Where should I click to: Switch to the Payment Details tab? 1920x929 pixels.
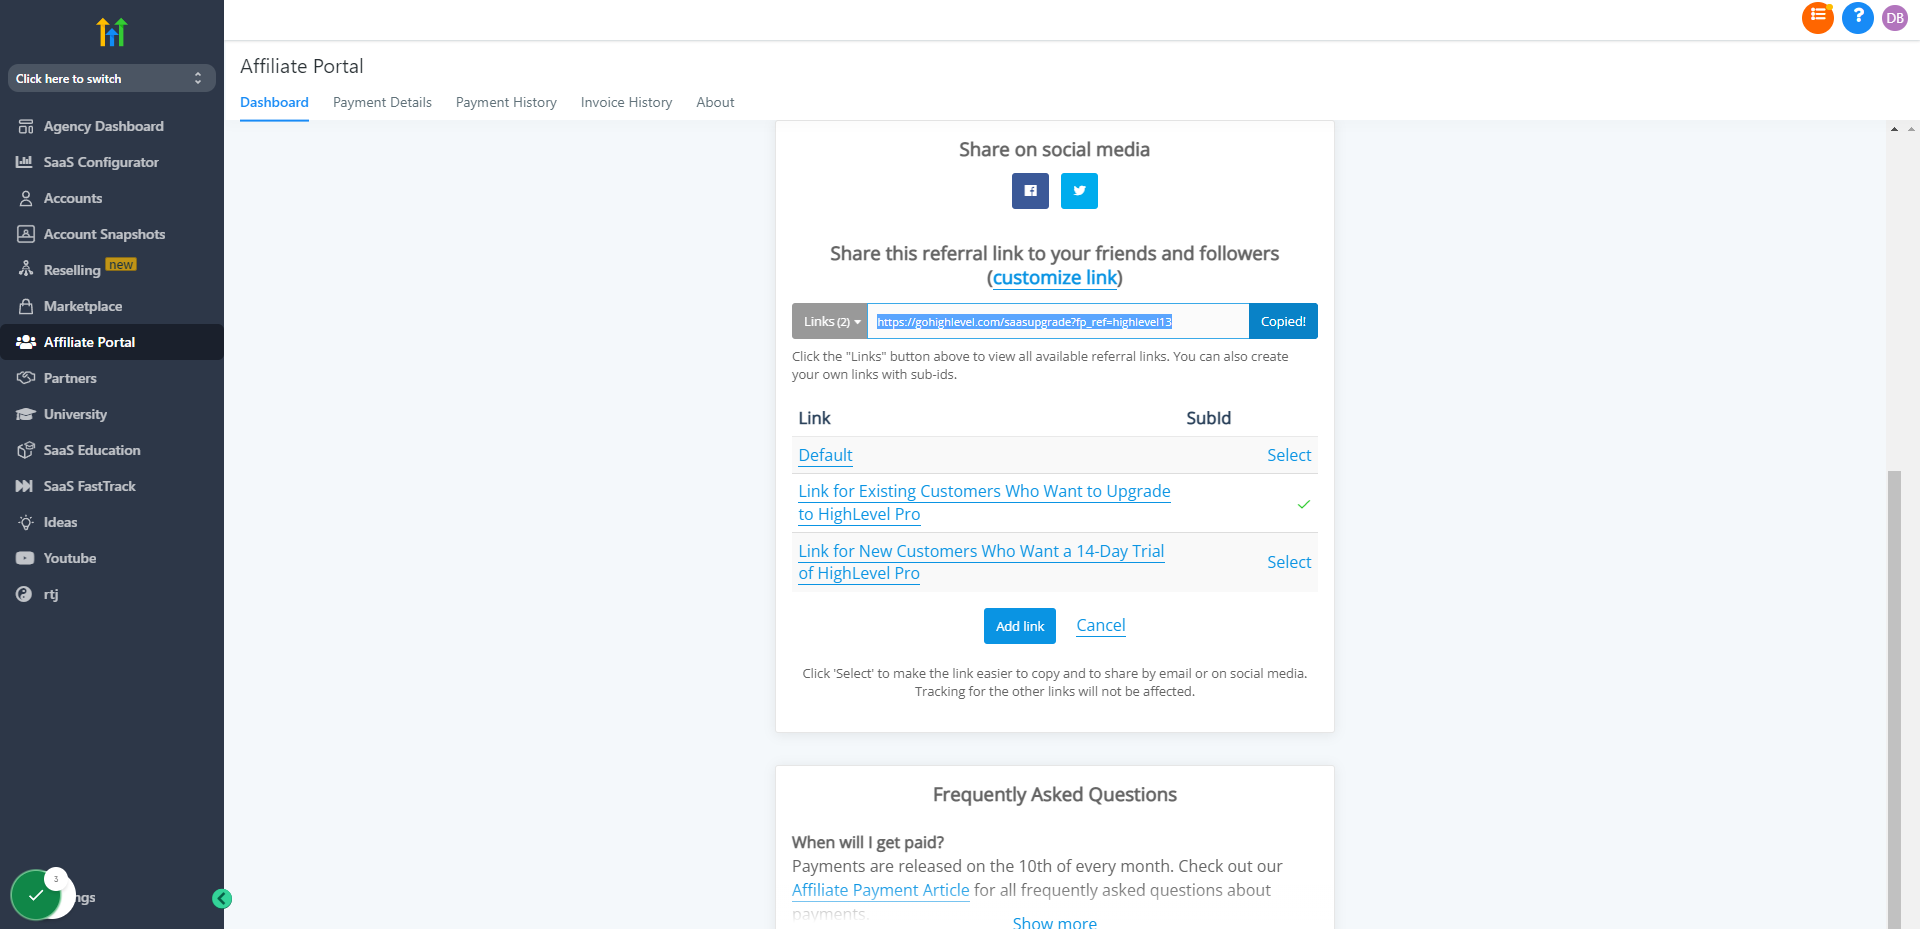382,102
